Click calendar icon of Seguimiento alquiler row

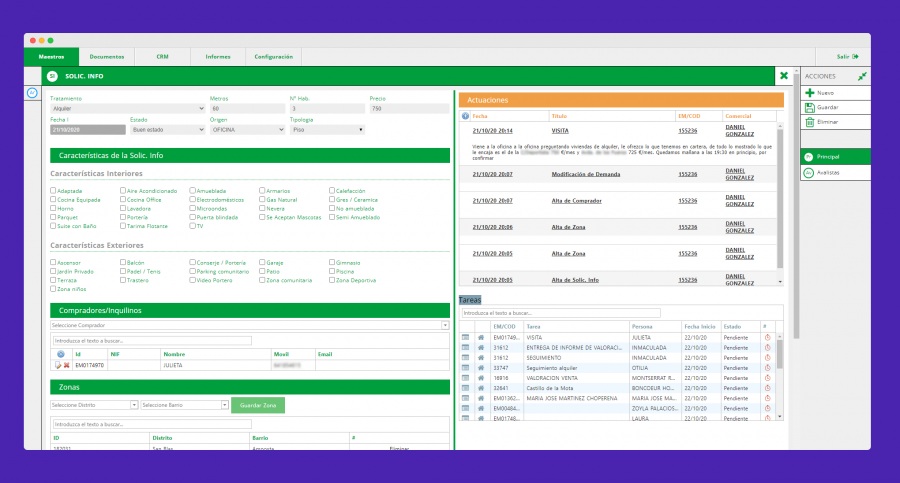tap(465, 368)
